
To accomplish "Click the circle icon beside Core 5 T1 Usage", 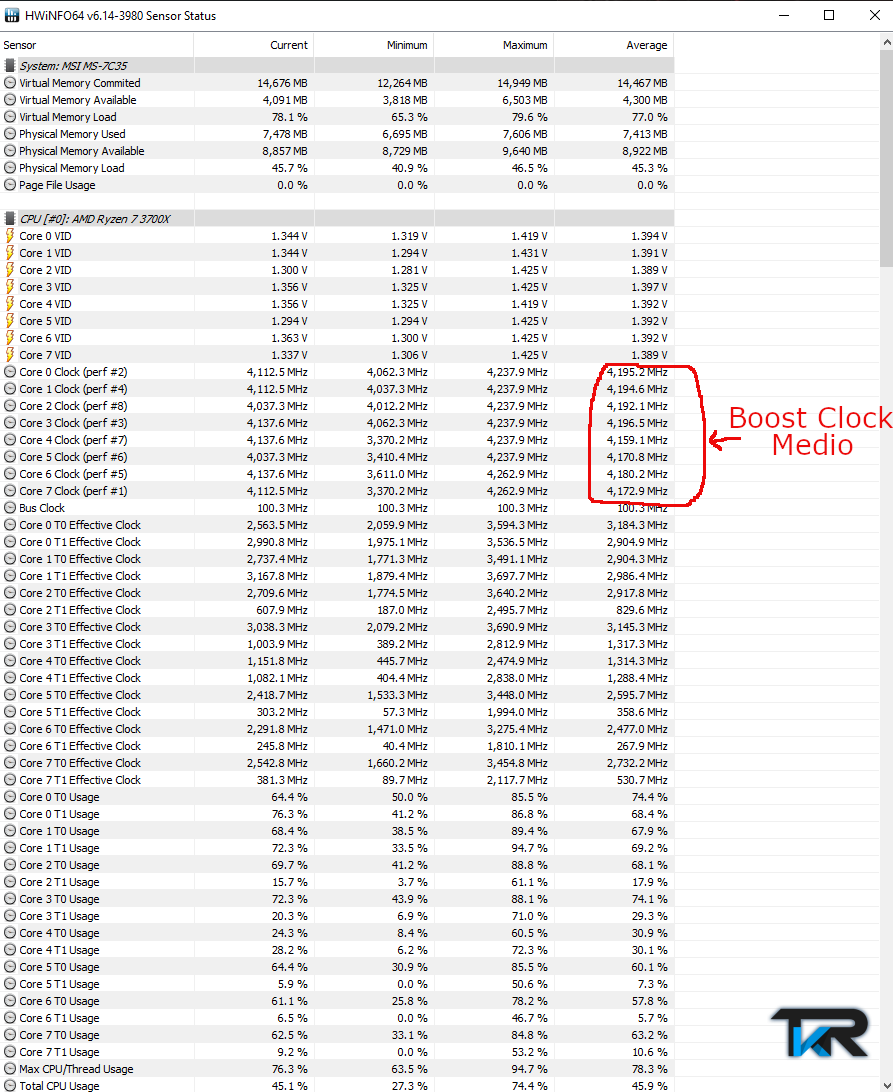I will pos(10,984).
